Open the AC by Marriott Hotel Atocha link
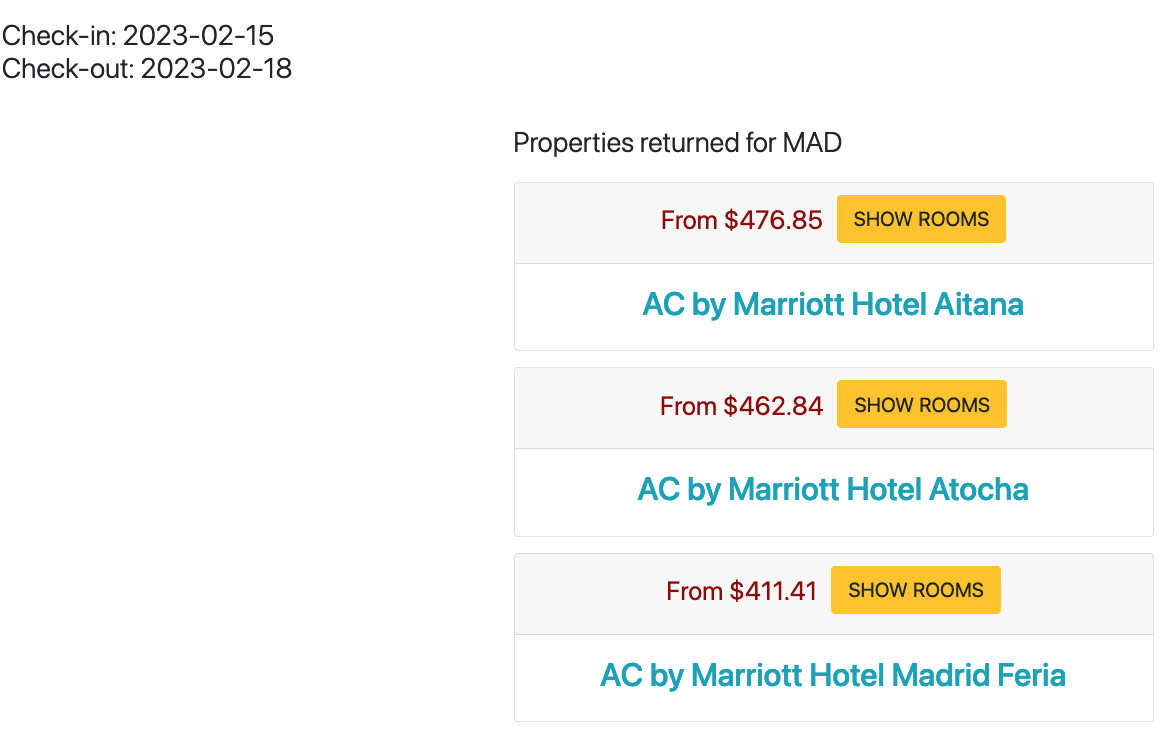 point(833,490)
